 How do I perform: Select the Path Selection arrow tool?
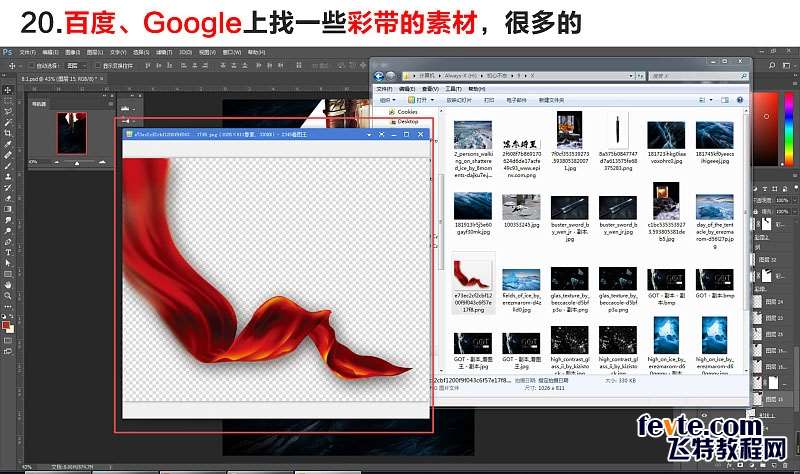pos(8,263)
